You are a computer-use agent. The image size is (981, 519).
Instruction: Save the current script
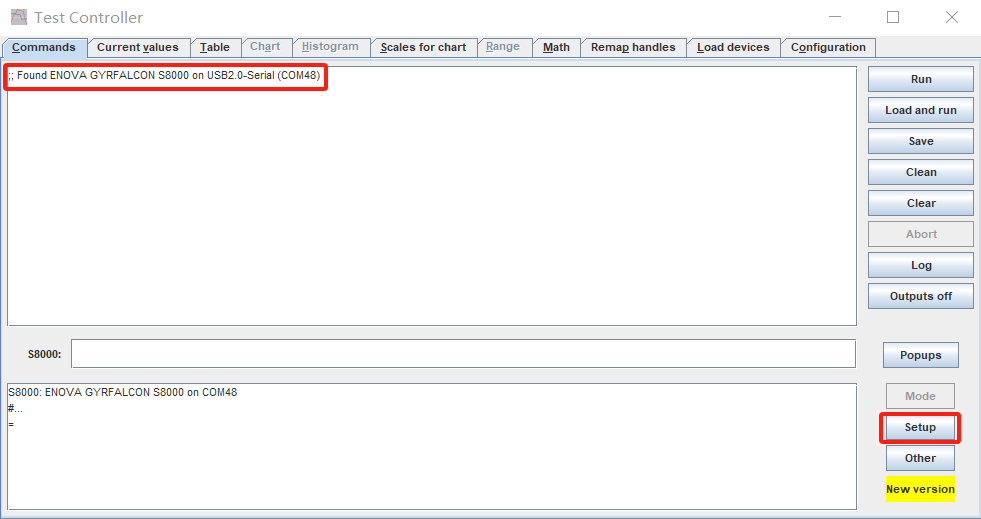tap(920, 141)
